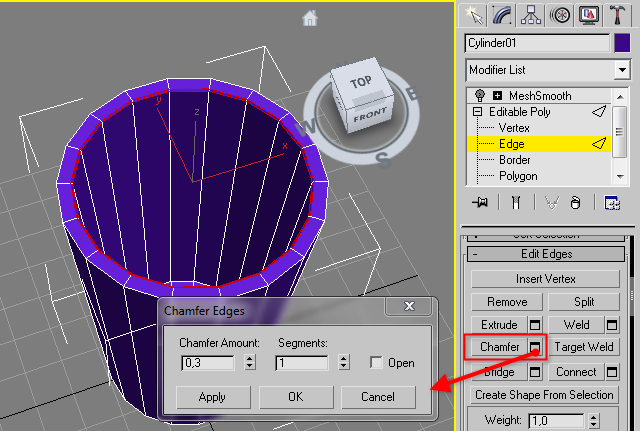Select Editable Poly in the stack

pos(520,111)
